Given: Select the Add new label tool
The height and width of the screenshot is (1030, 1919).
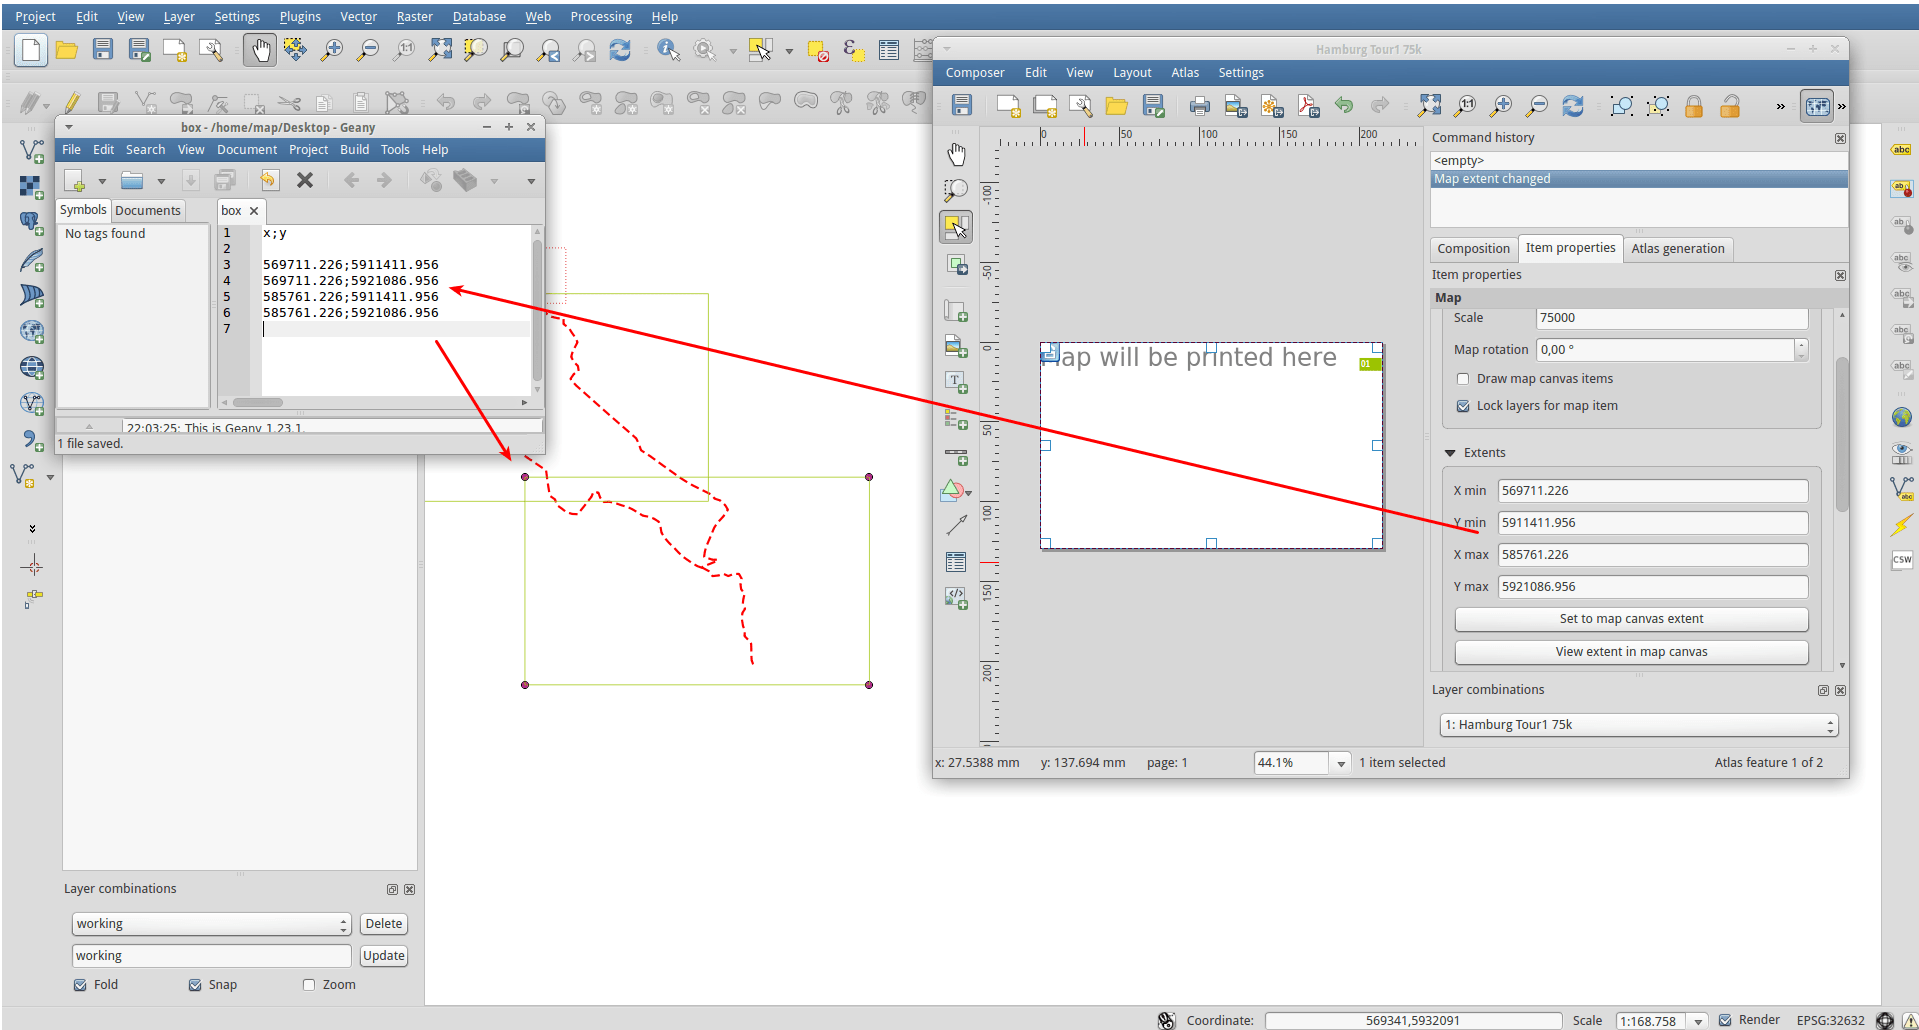Looking at the screenshot, I should tap(957, 382).
